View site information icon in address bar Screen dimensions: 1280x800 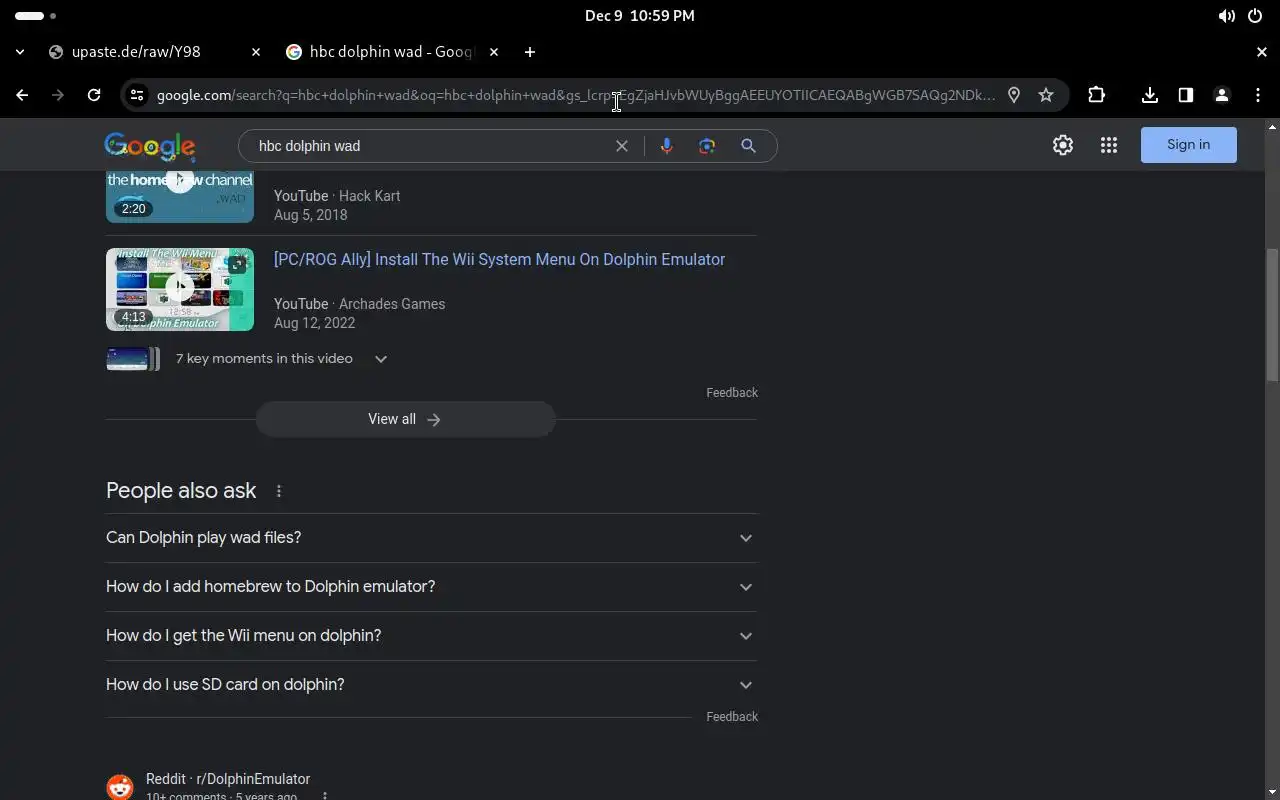coord(137,95)
